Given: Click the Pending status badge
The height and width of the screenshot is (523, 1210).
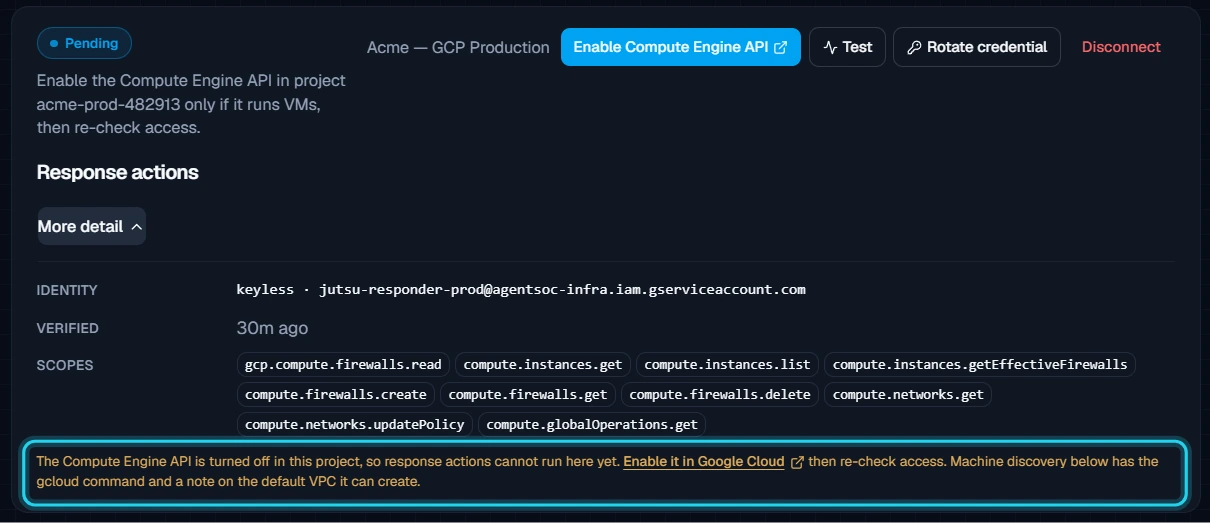Looking at the screenshot, I should coord(84,43).
